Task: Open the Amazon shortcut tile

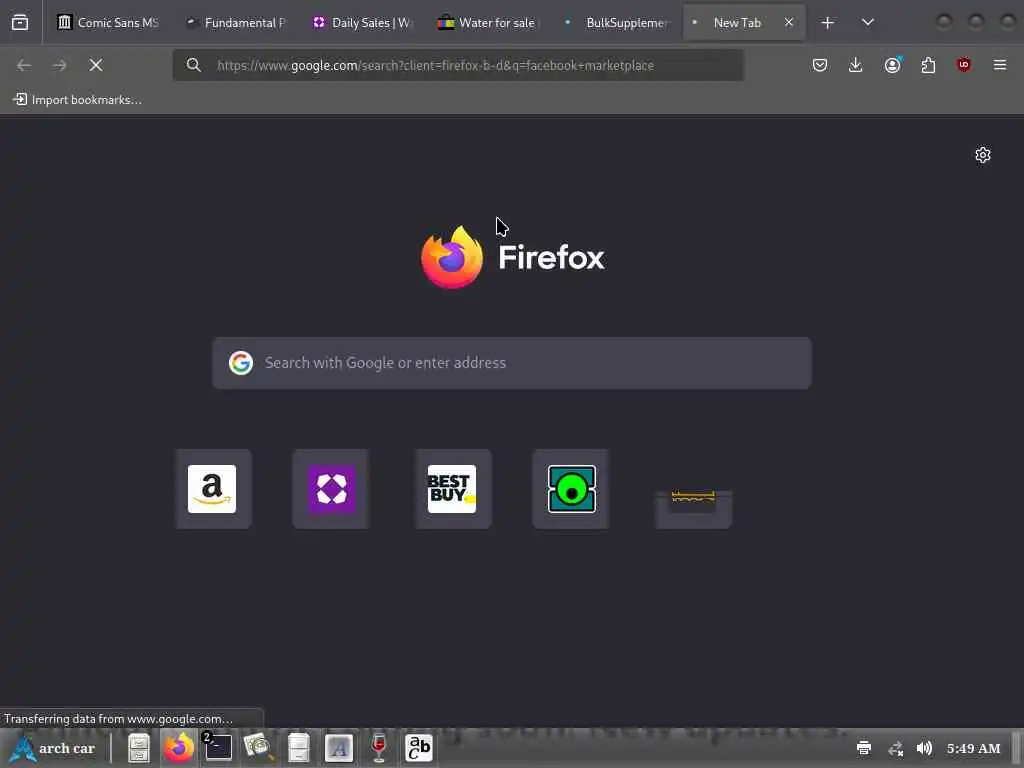Action: tap(213, 489)
